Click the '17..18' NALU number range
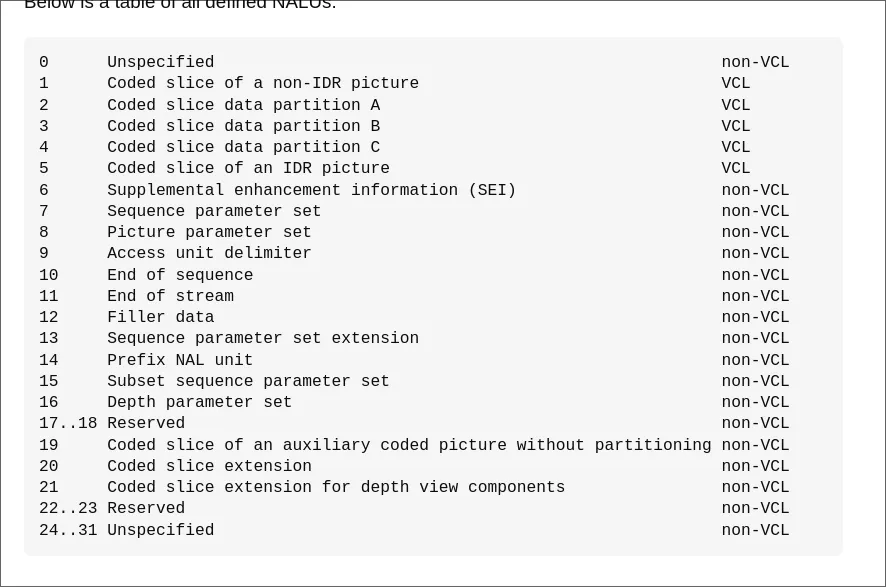The image size is (886, 587). (x=68, y=423)
